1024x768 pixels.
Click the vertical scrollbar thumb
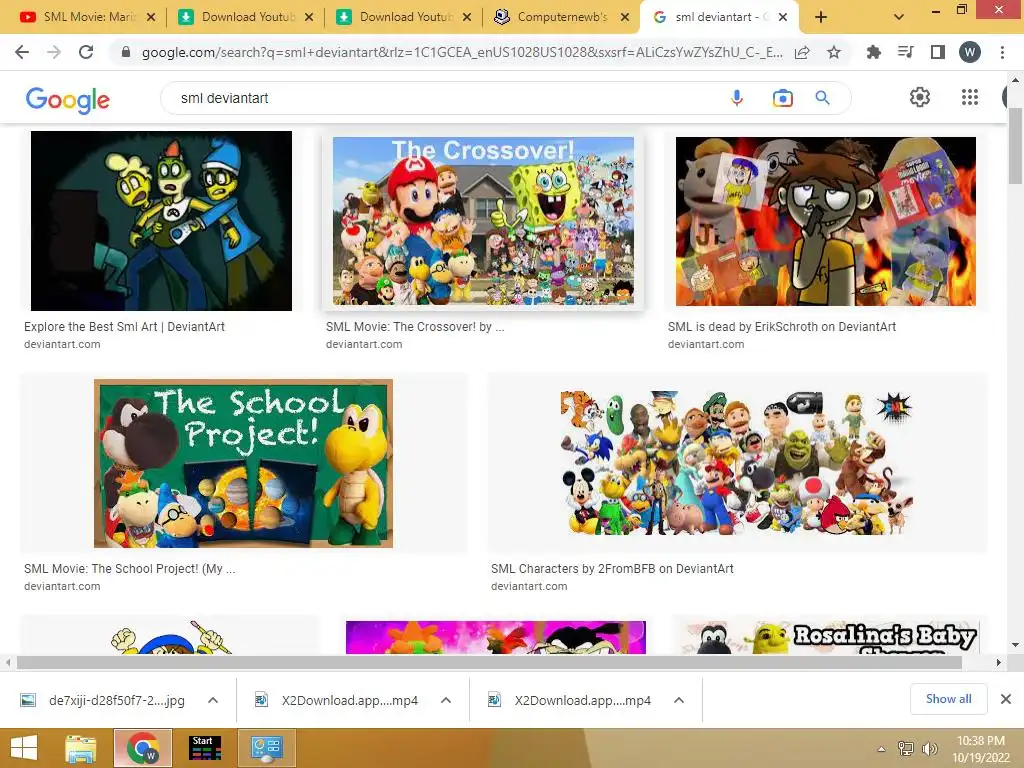click(x=1015, y=147)
